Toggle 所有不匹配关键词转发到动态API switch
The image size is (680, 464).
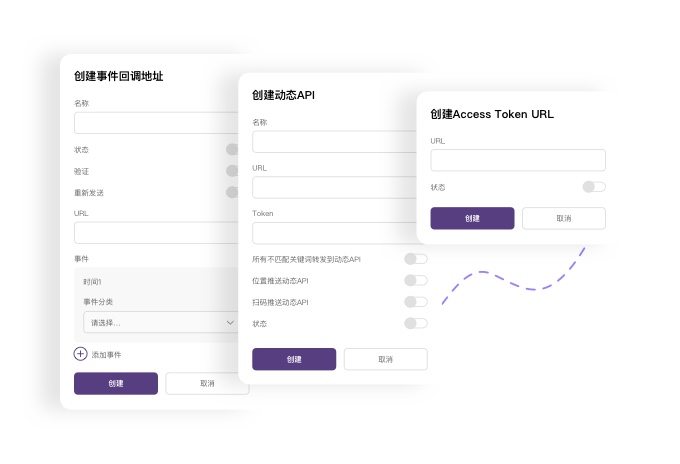[415, 259]
